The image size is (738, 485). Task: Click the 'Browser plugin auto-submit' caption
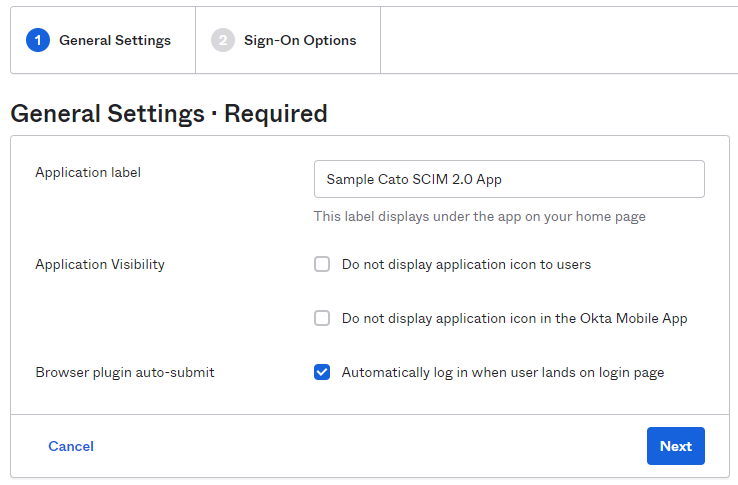(x=125, y=373)
